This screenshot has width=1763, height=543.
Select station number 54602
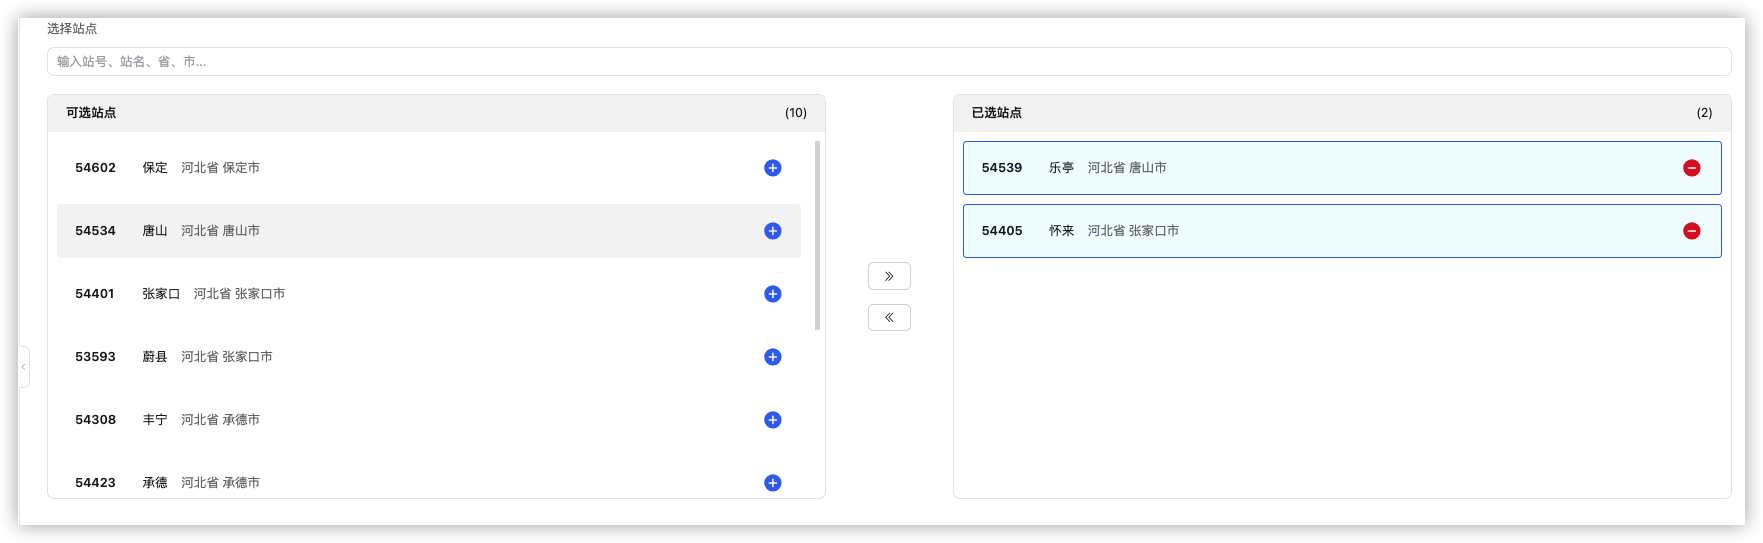95,168
